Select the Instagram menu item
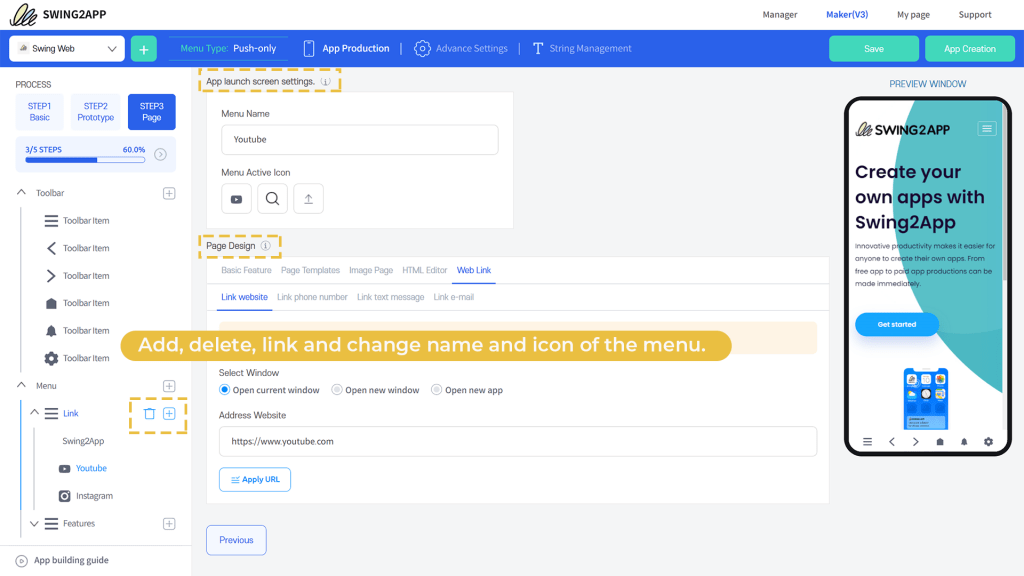This screenshot has height=576, width=1024. [86, 496]
